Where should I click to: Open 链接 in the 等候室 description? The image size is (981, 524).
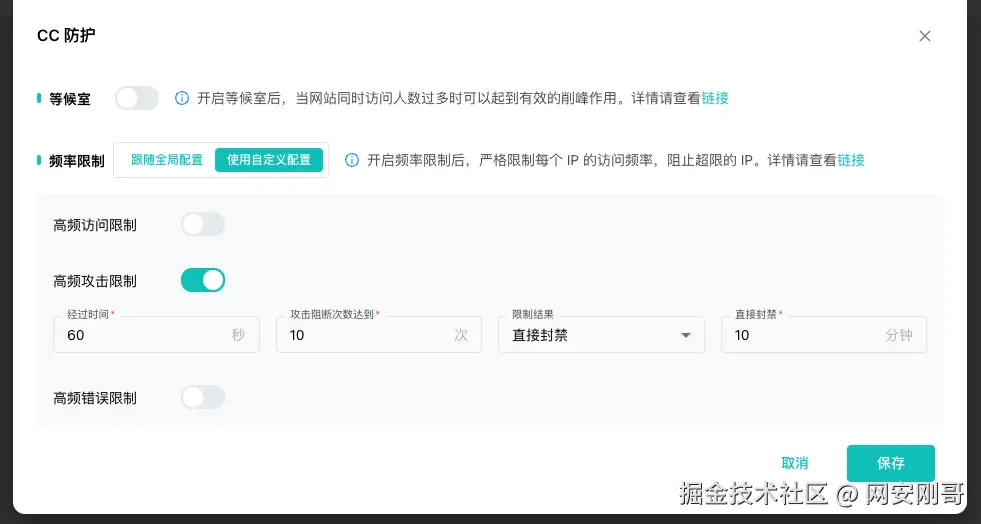pos(714,98)
